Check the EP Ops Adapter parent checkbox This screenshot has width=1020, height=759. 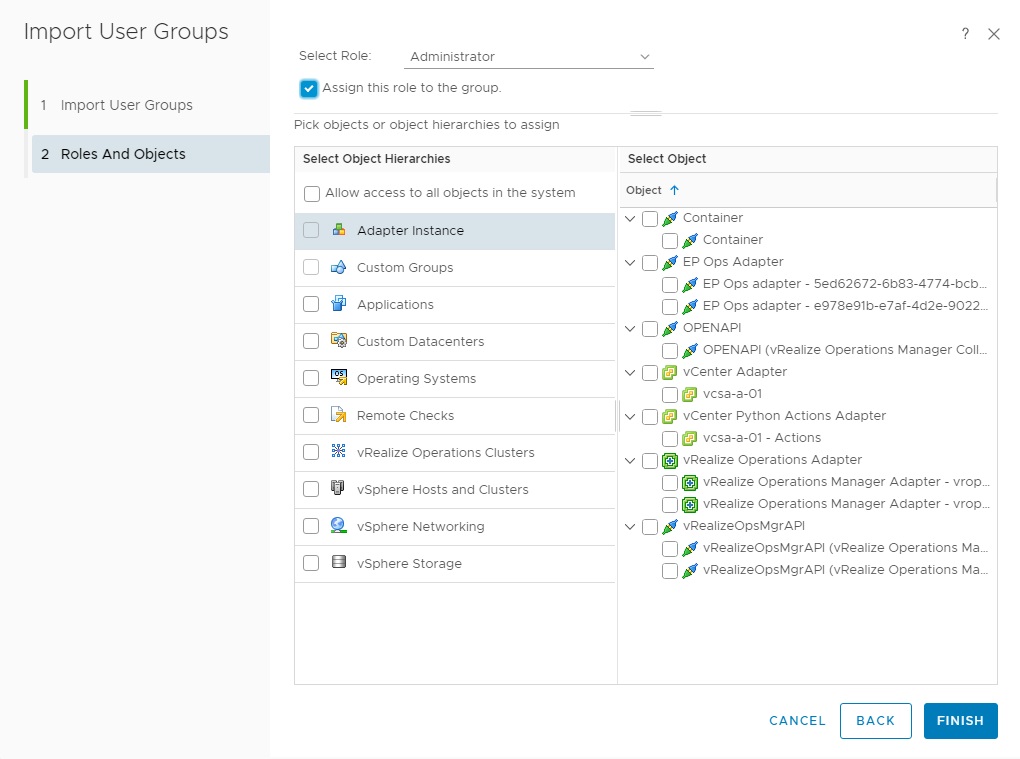tap(650, 263)
